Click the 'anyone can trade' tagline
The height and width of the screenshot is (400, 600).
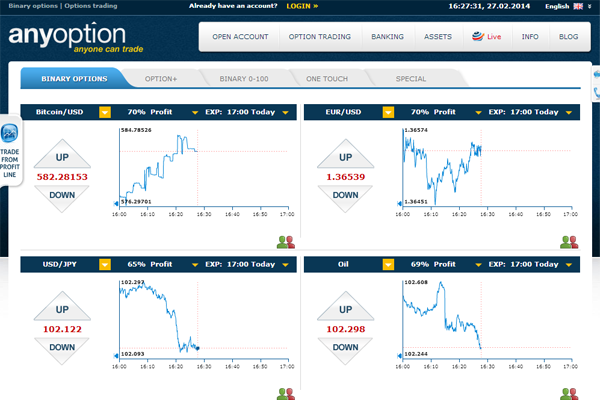click(108, 49)
